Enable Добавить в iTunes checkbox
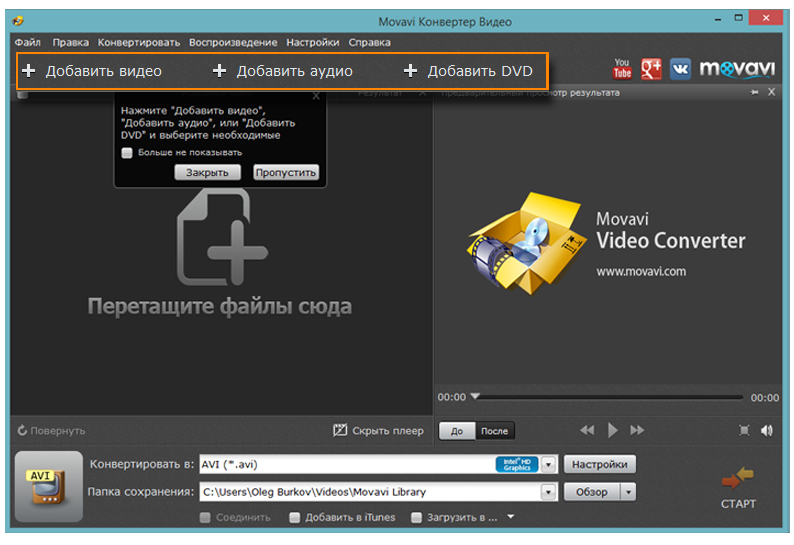Screen dimensions: 794x545 tap(295, 518)
